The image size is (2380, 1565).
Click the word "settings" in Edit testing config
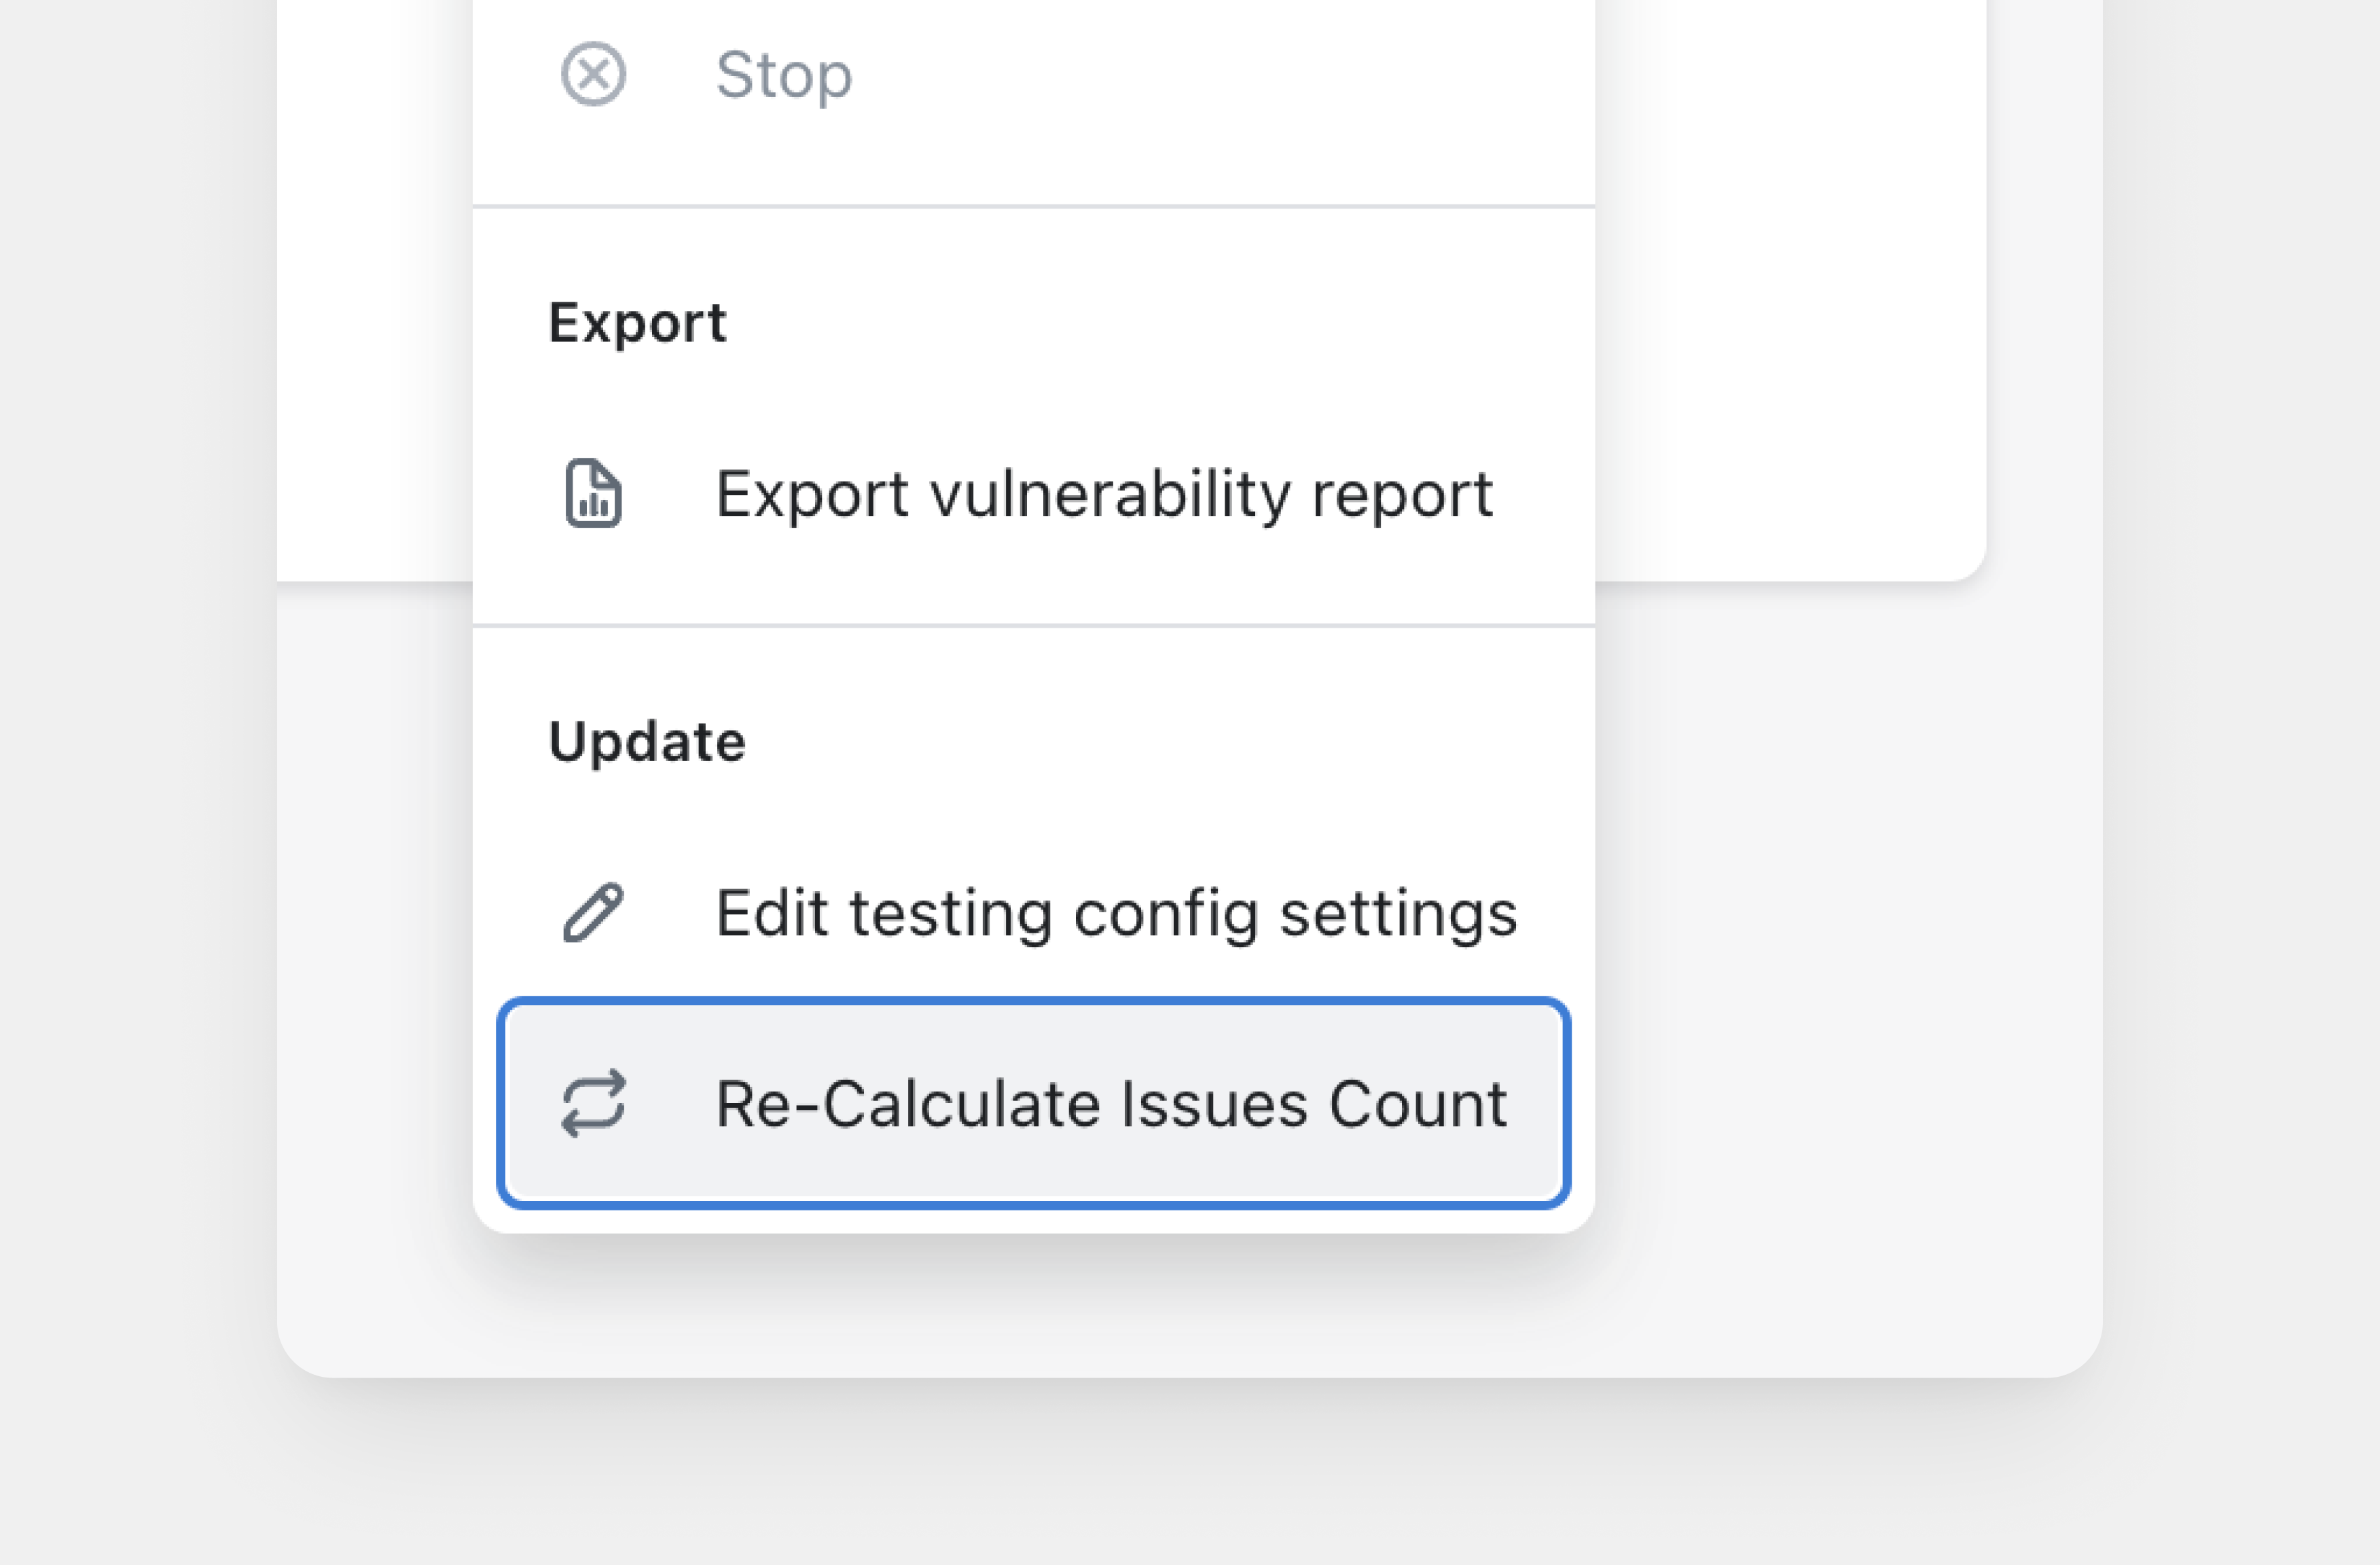point(1398,913)
